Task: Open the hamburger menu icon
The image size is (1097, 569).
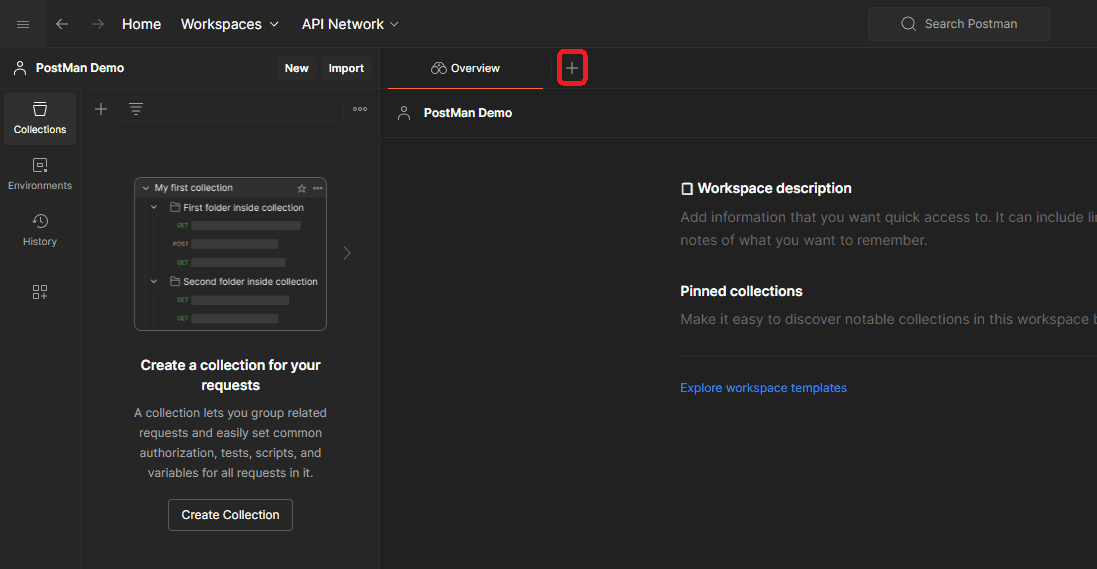Action: click(x=23, y=24)
